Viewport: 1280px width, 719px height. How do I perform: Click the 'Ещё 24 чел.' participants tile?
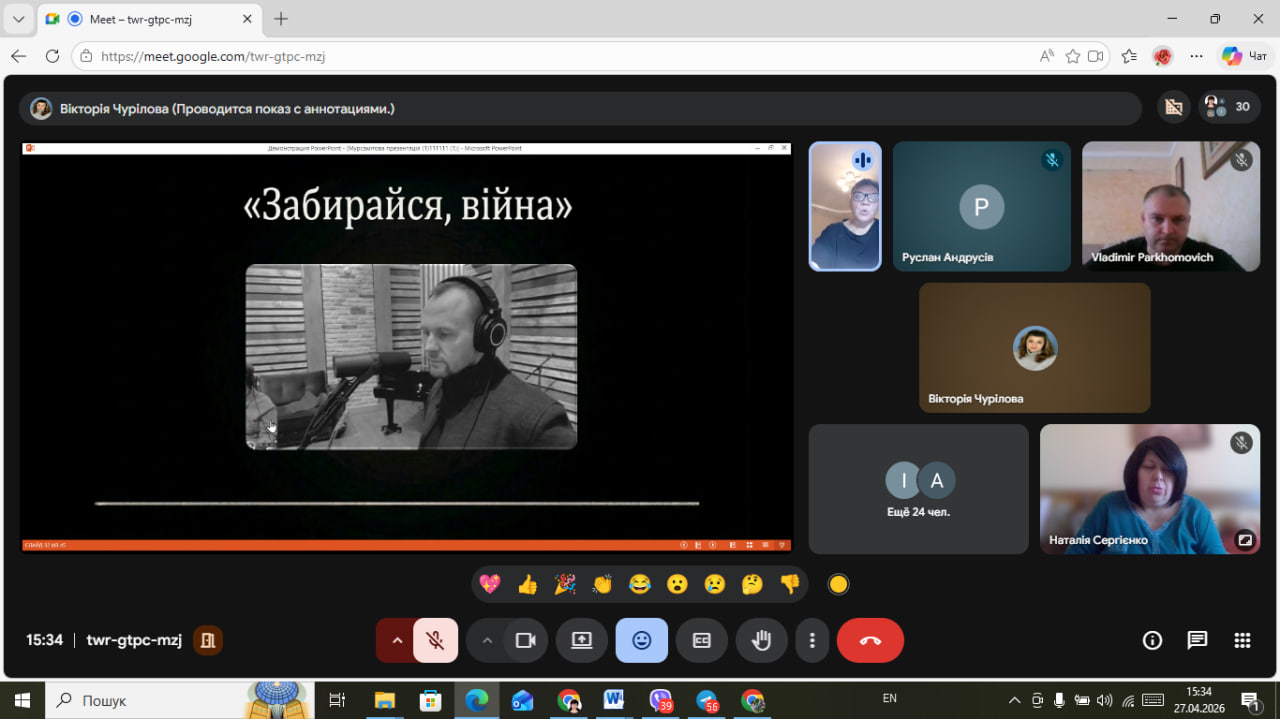918,489
